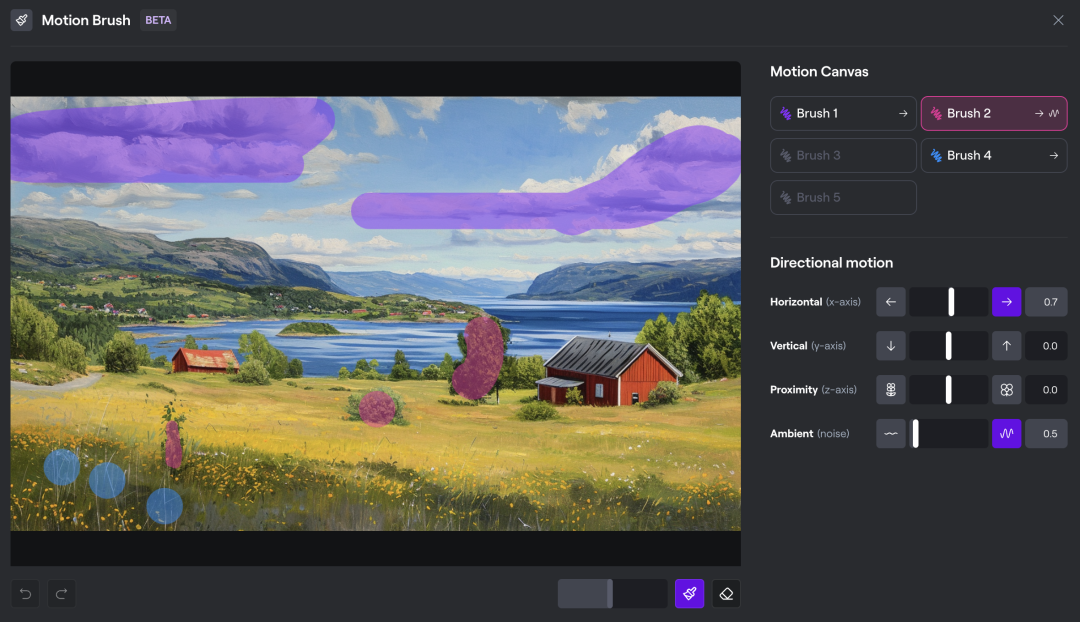Select the Brush 1 tab
This screenshot has height=622, width=1080.
[x=843, y=114]
